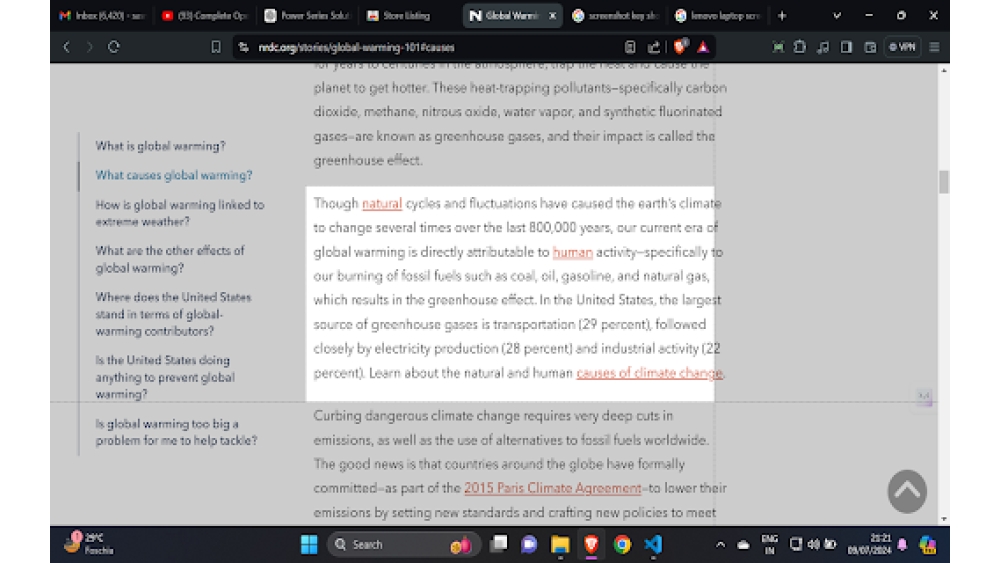Open the Brave wallet icon
Image resolution: width=1000 pixels, height=563 pixels.
pyautogui.click(x=870, y=47)
